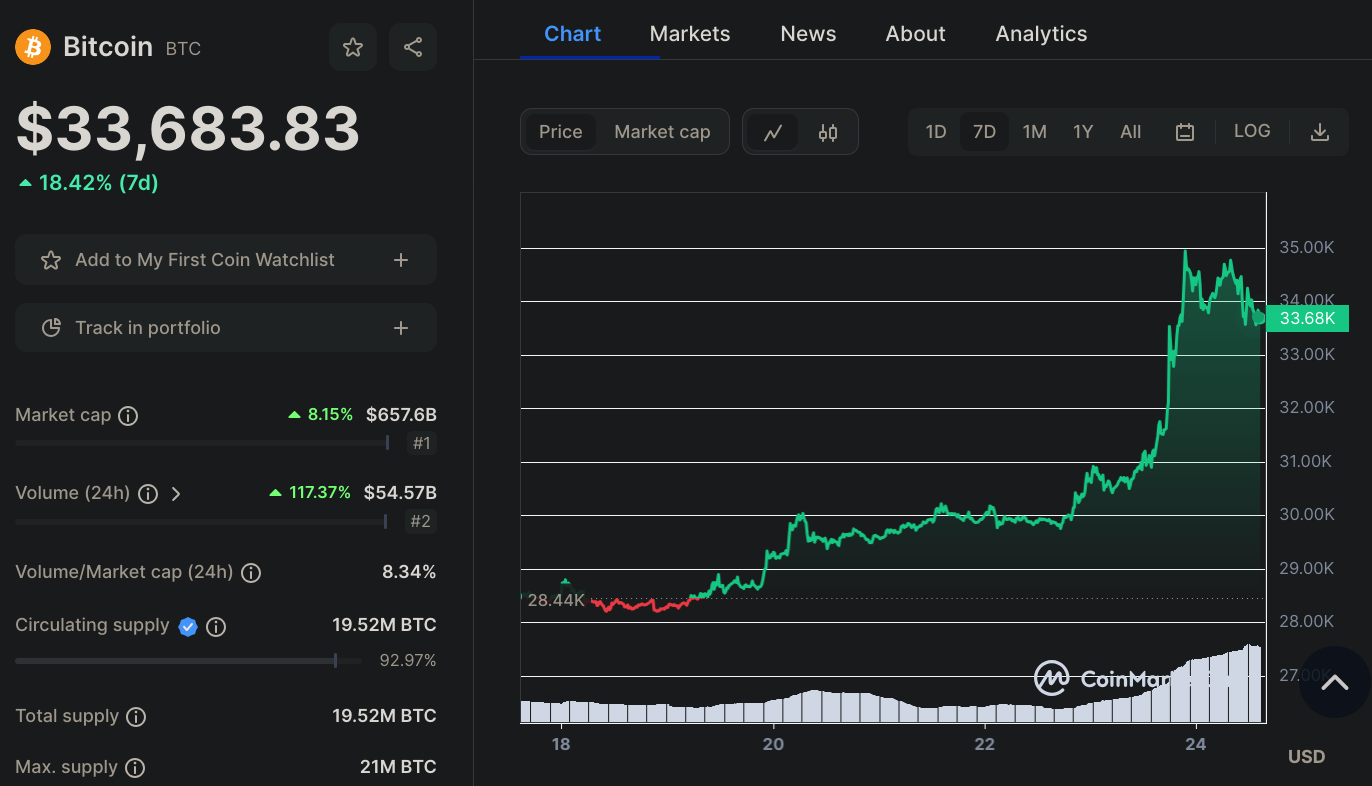Open the calendar date range picker
1372x786 pixels.
(1185, 132)
